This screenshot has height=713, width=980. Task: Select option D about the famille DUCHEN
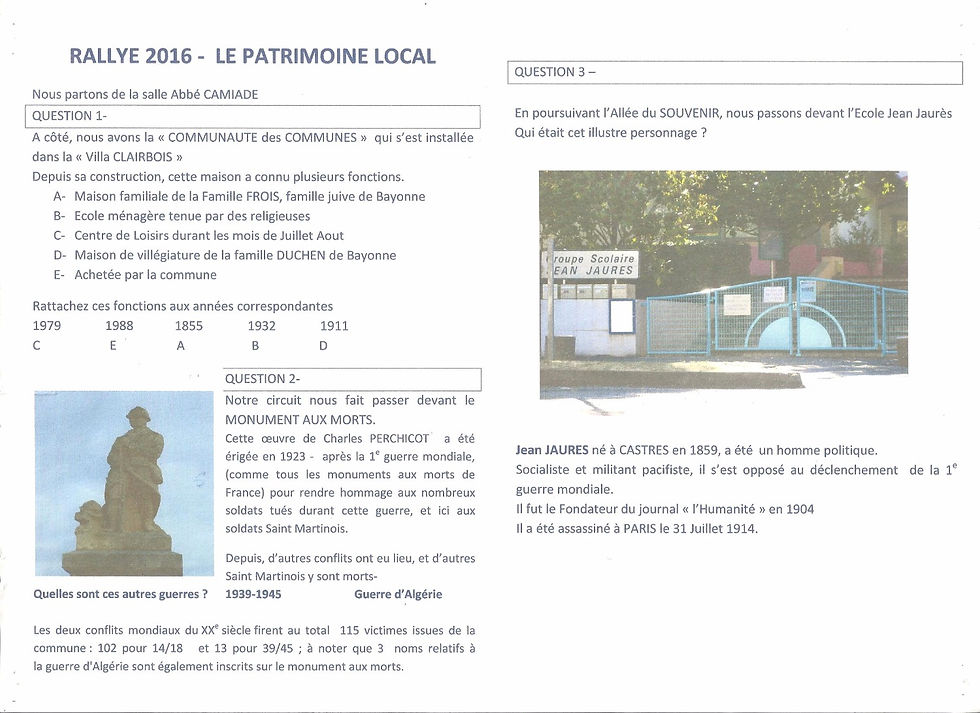pyautogui.click(x=225, y=255)
